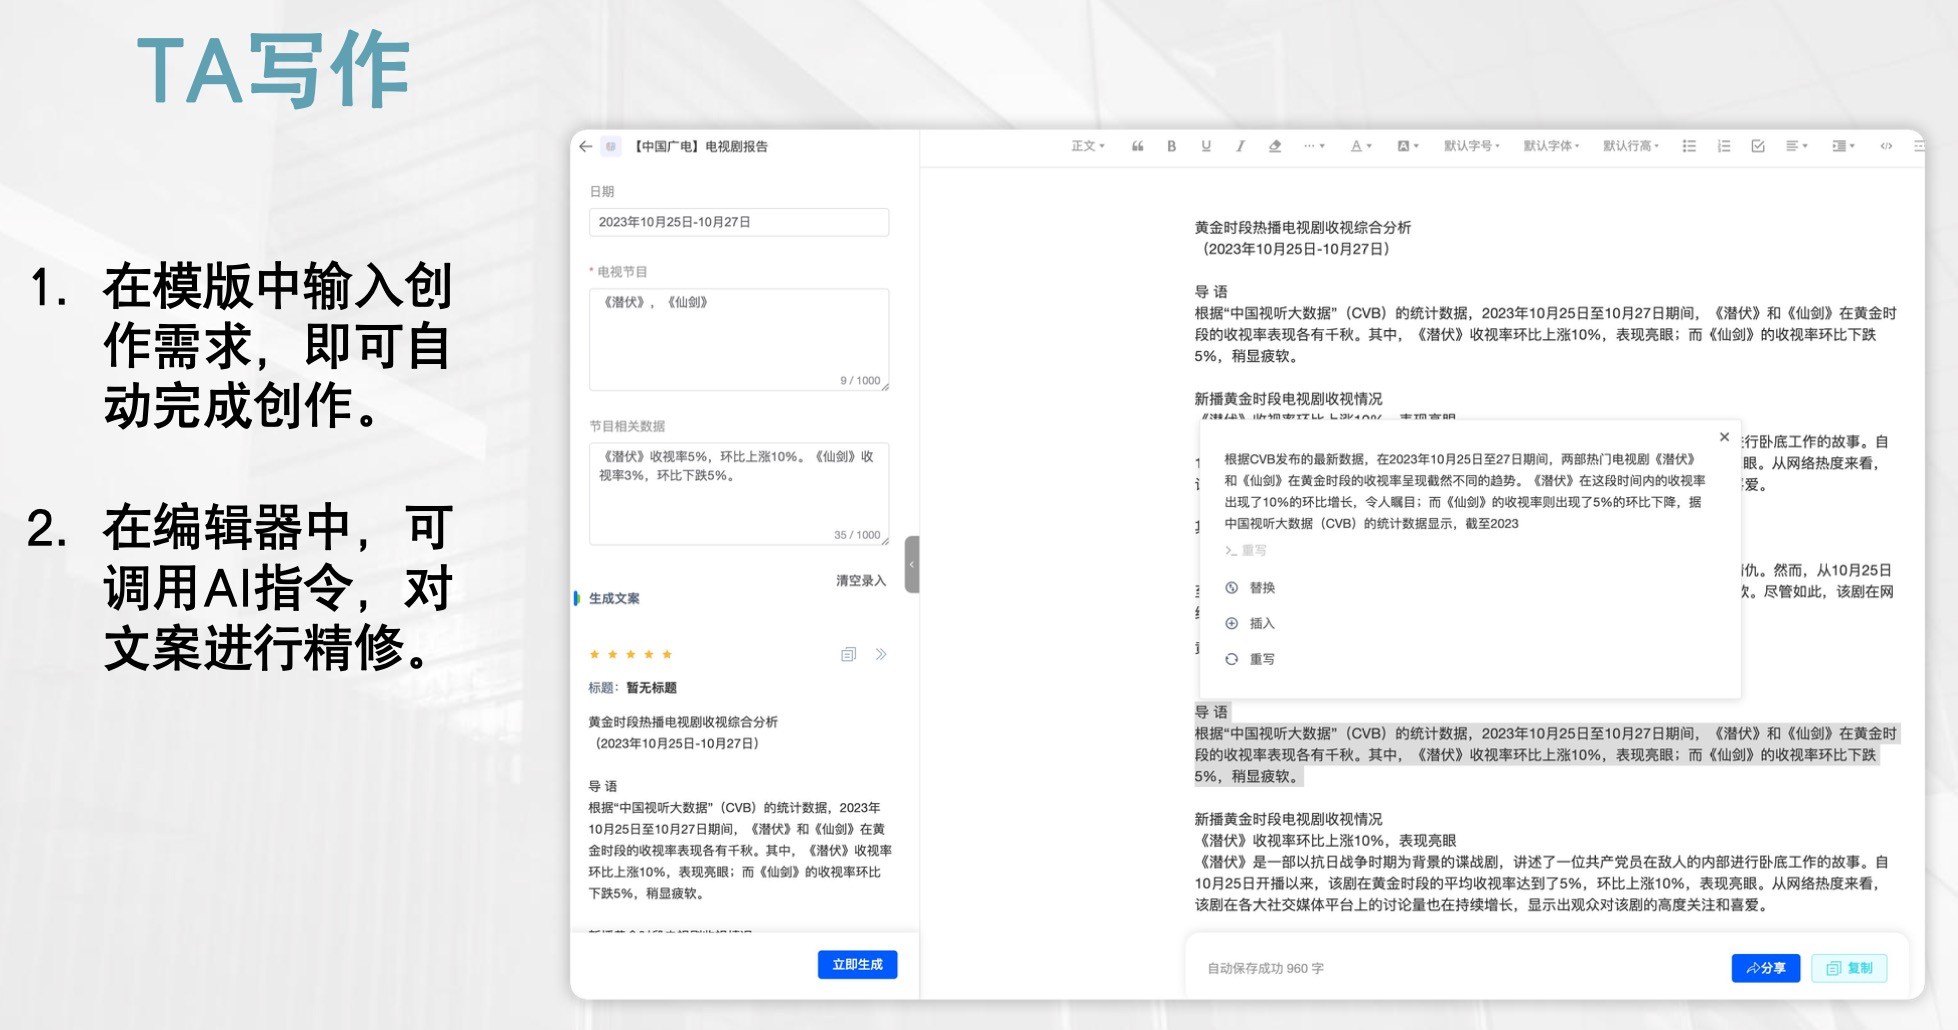Viewport: 1958px width, 1030px height.
Task: Go back with the left arrow icon
Action: 586,146
